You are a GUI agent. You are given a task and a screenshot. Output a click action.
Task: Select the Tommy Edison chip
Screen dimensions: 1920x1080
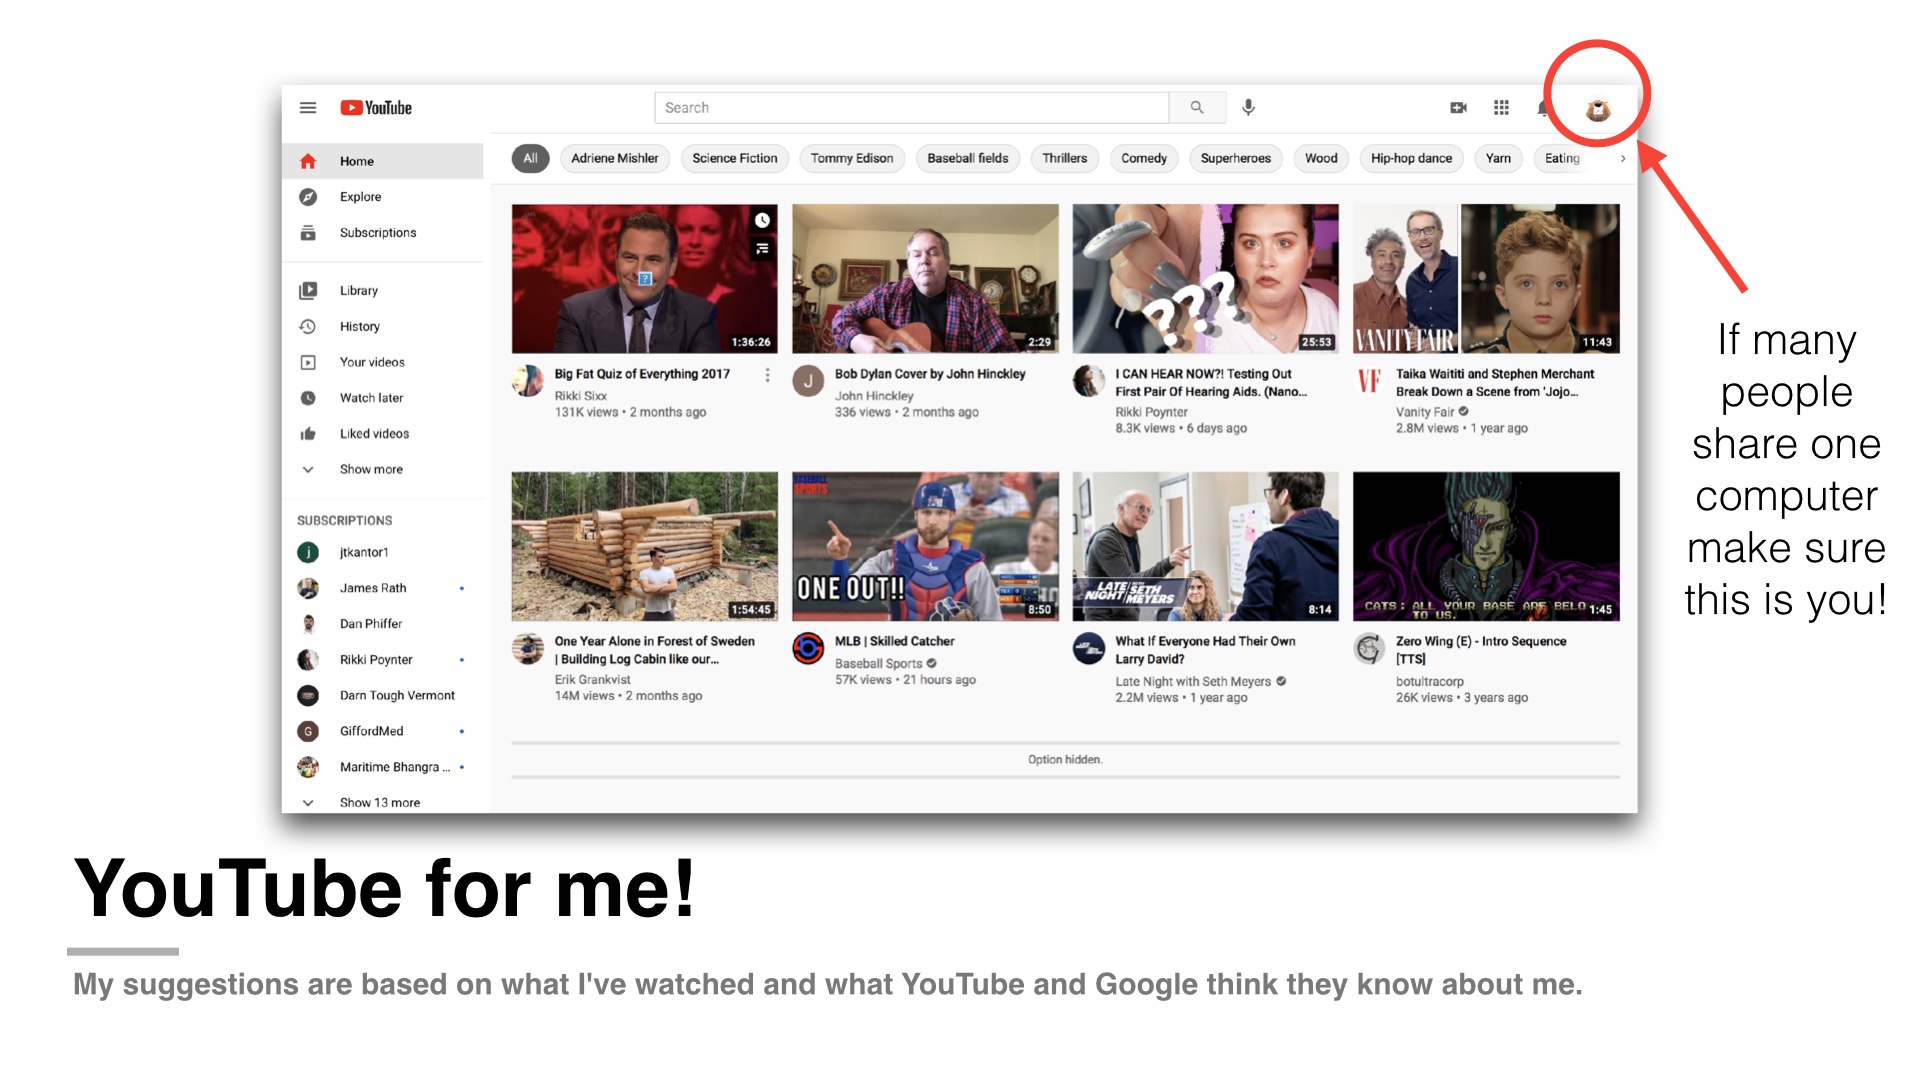(852, 159)
